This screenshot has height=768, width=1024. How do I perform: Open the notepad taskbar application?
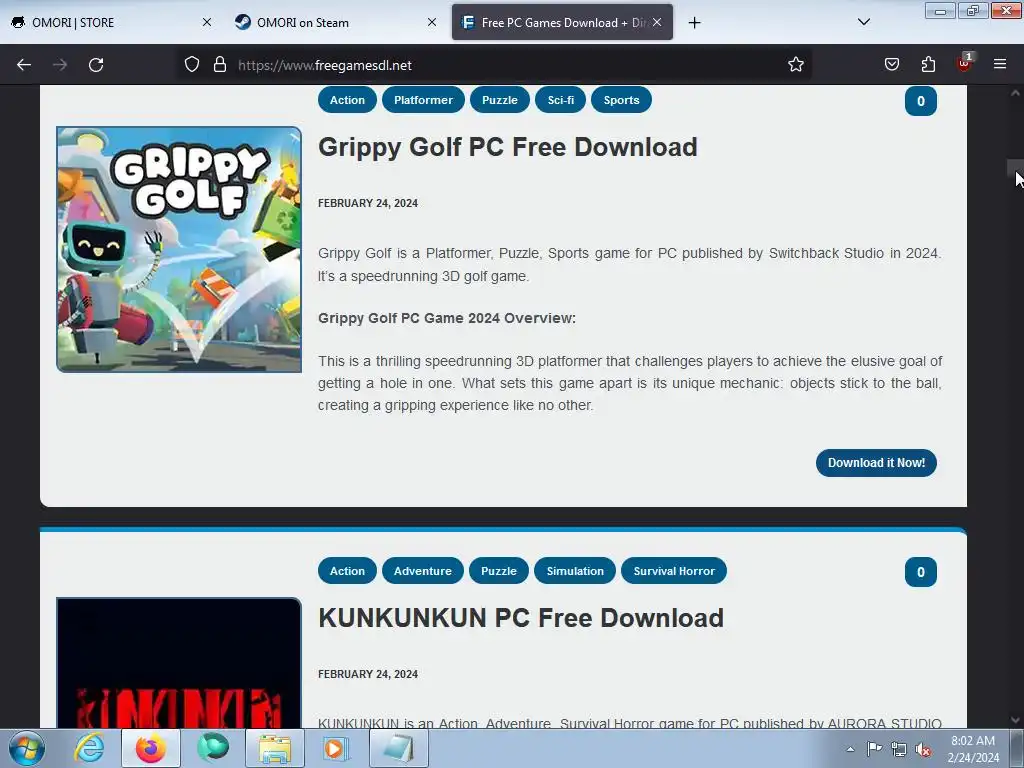click(x=399, y=748)
